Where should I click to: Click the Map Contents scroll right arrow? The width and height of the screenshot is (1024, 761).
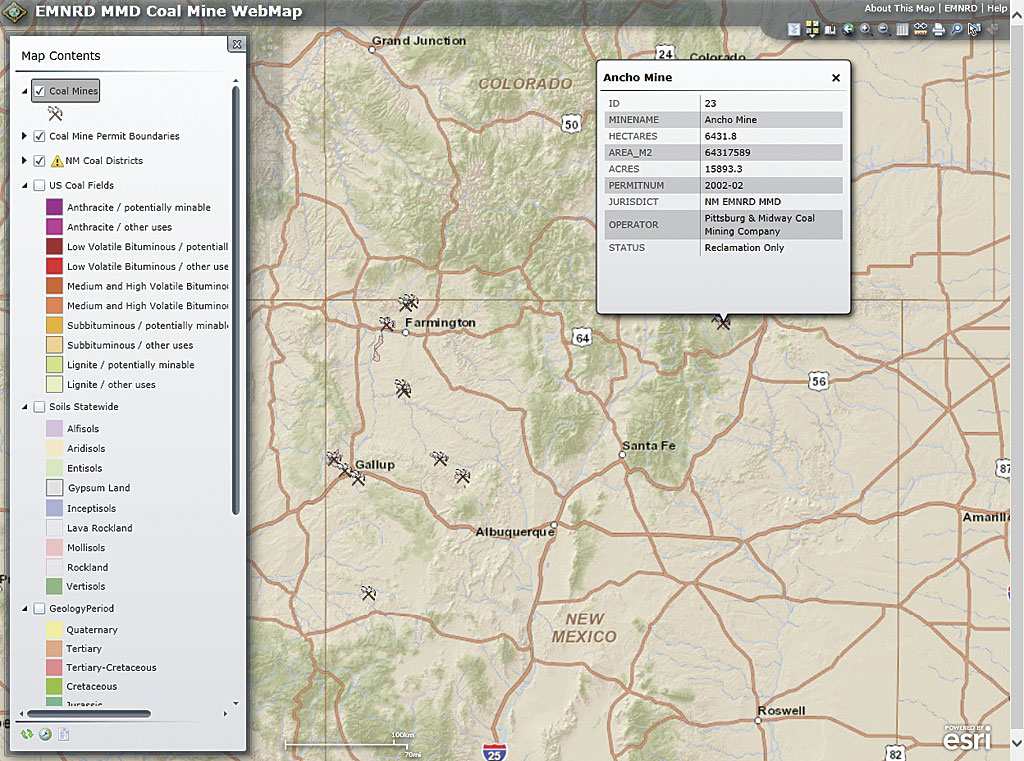pyautogui.click(x=225, y=714)
